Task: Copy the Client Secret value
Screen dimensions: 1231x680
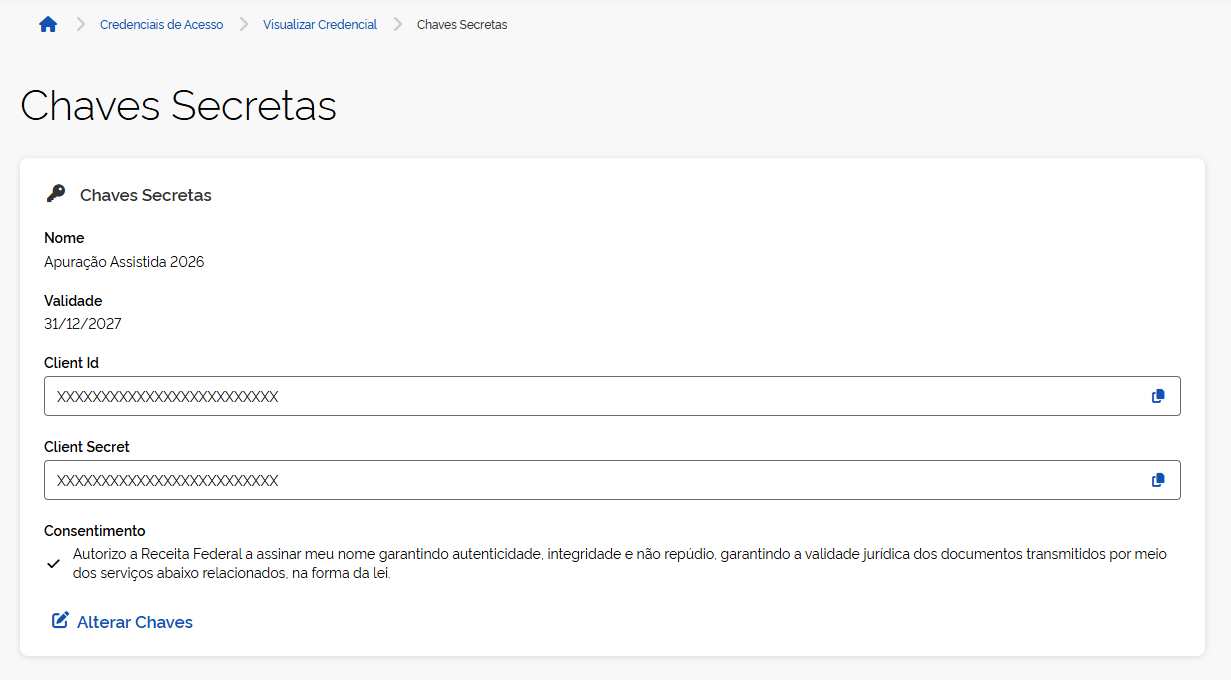Action: pos(1158,480)
